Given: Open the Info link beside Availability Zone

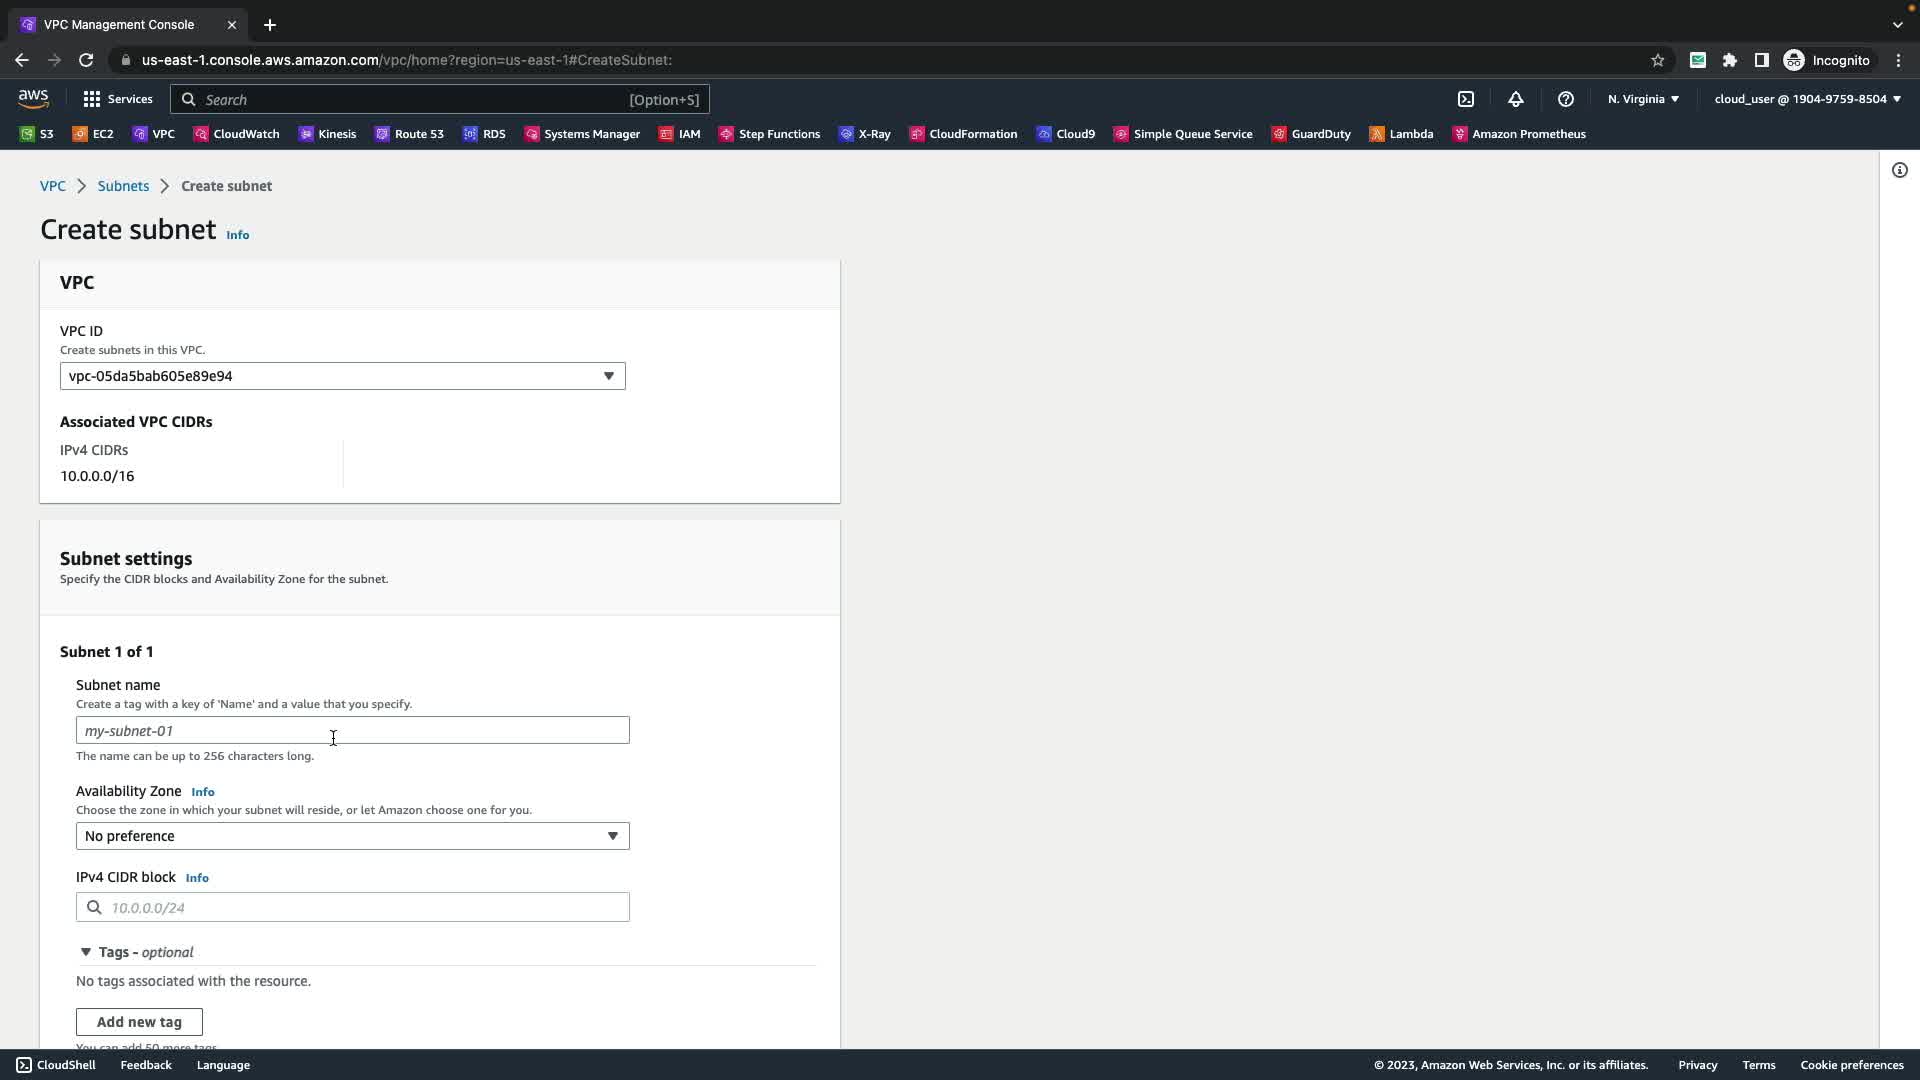Looking at the screenshot, I should 203,792.
